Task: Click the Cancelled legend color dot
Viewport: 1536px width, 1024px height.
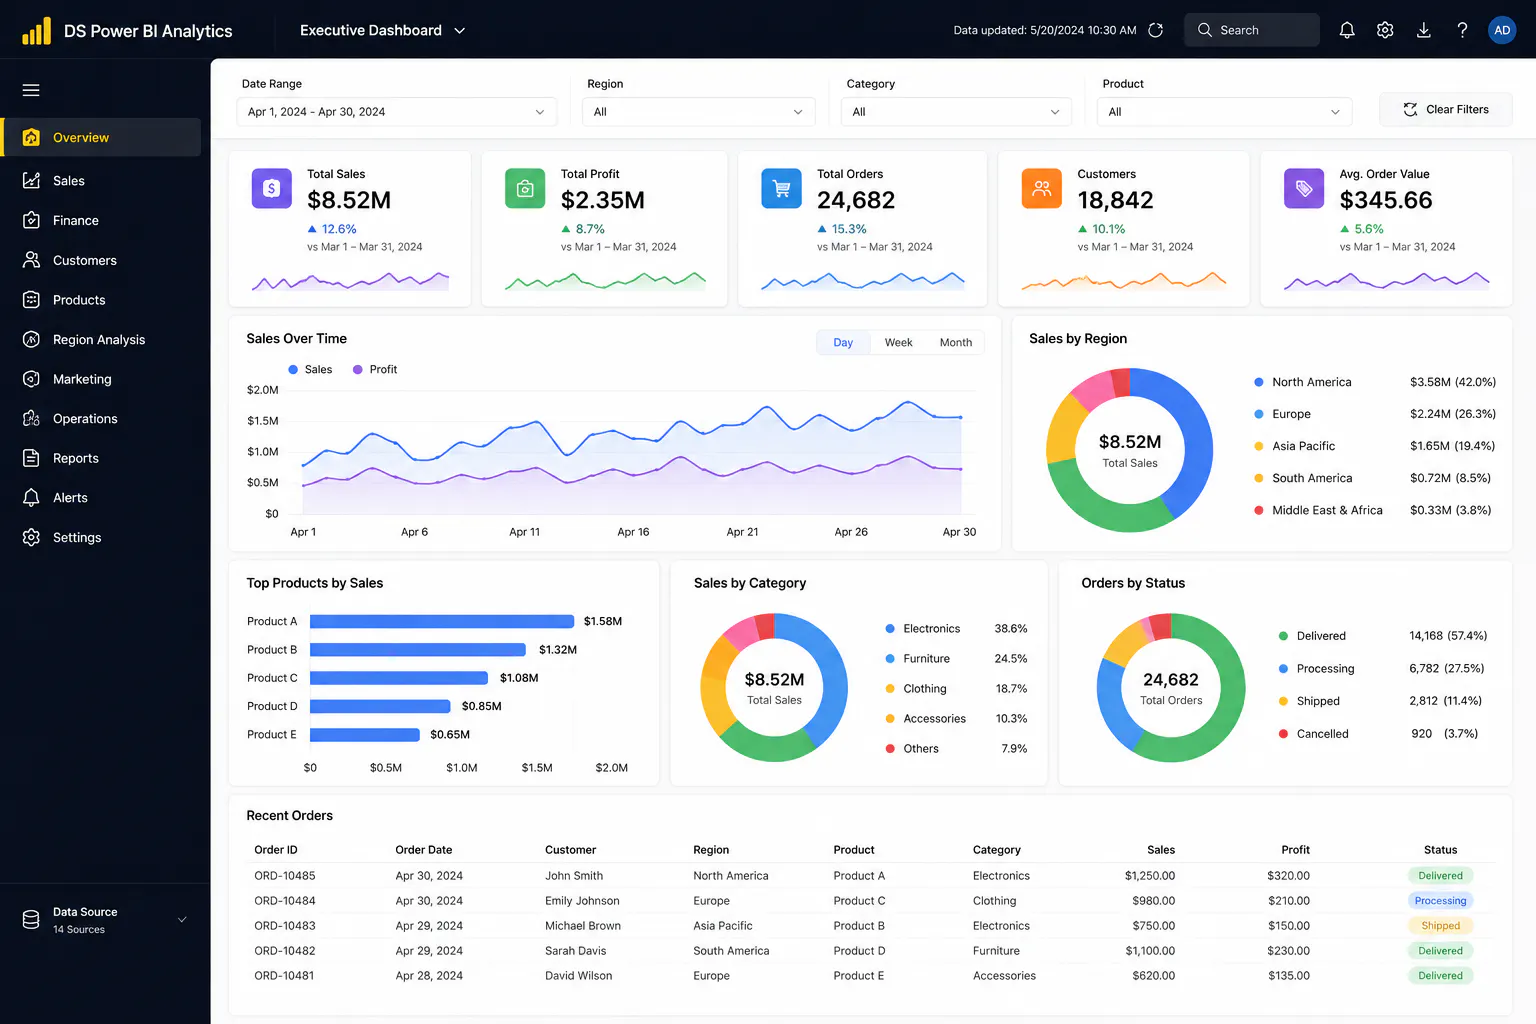Action: (1283, 734)
